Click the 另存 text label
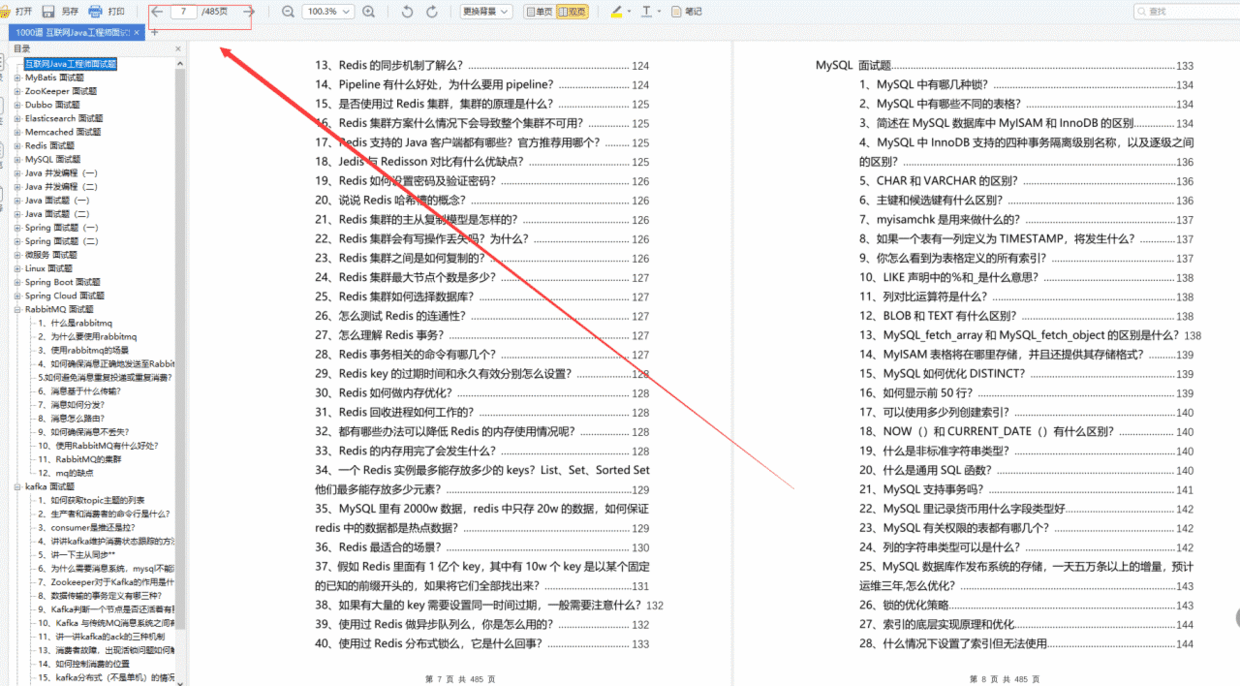 point(70,11)
